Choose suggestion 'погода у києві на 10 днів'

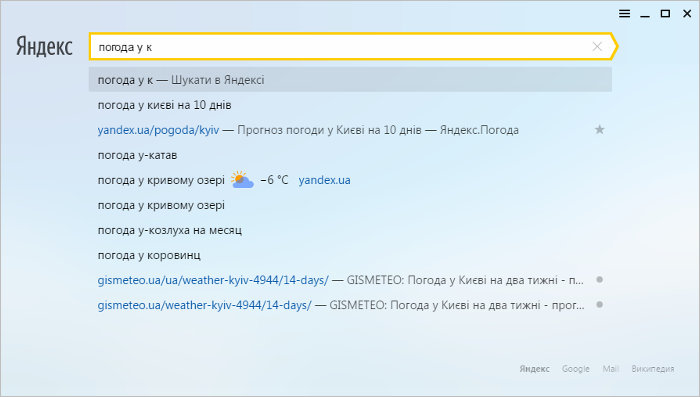pos(350,105)
